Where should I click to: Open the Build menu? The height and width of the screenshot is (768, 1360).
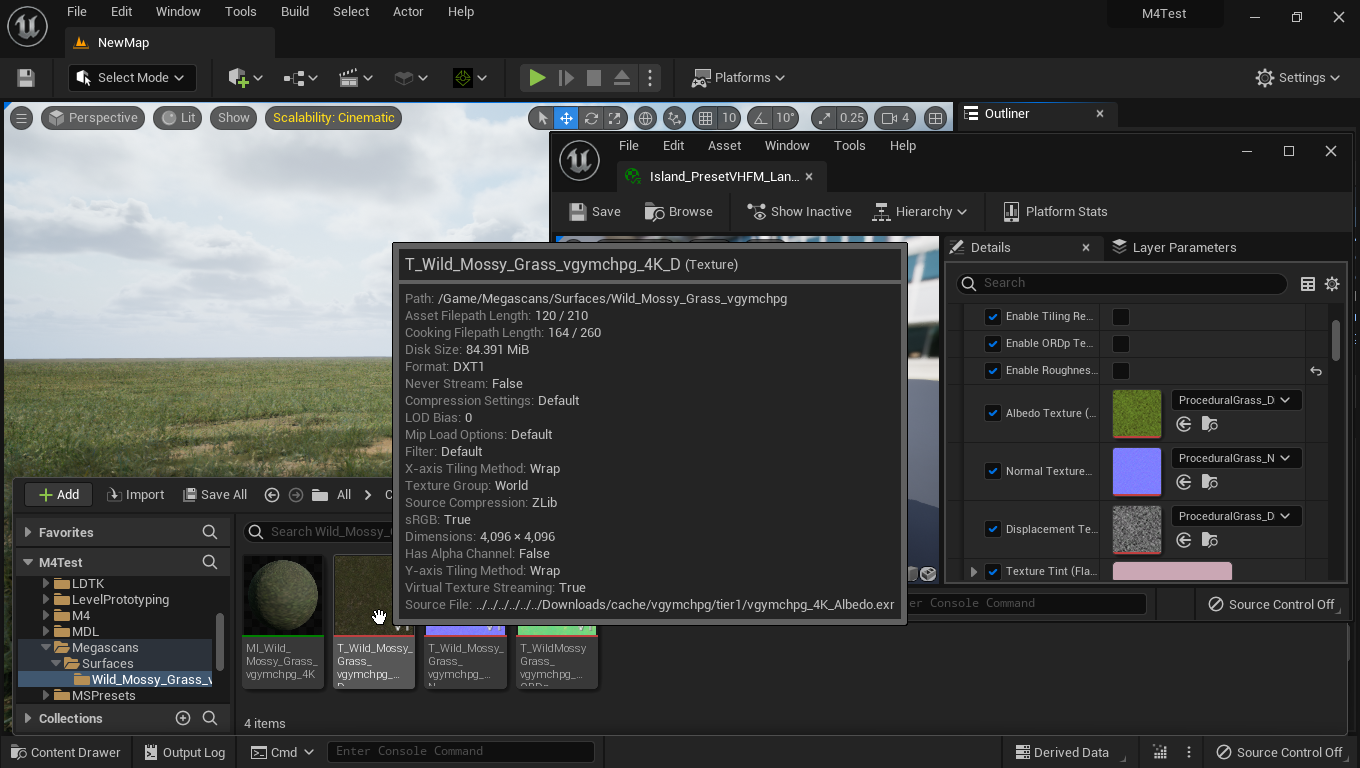[x=295, y=12]
